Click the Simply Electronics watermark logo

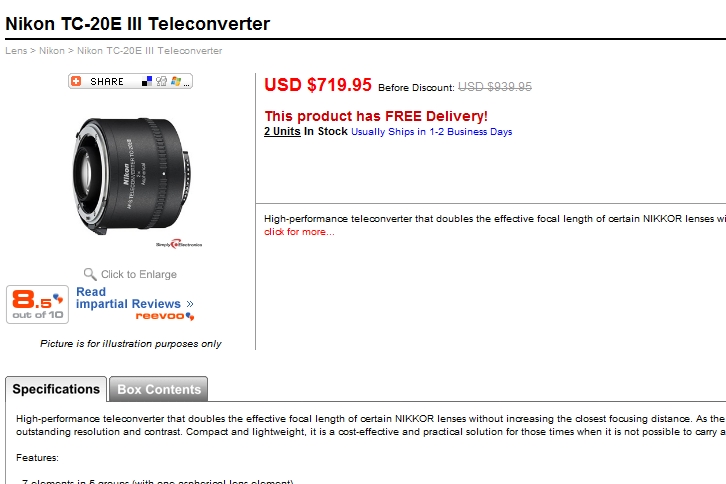coord(179,244)
